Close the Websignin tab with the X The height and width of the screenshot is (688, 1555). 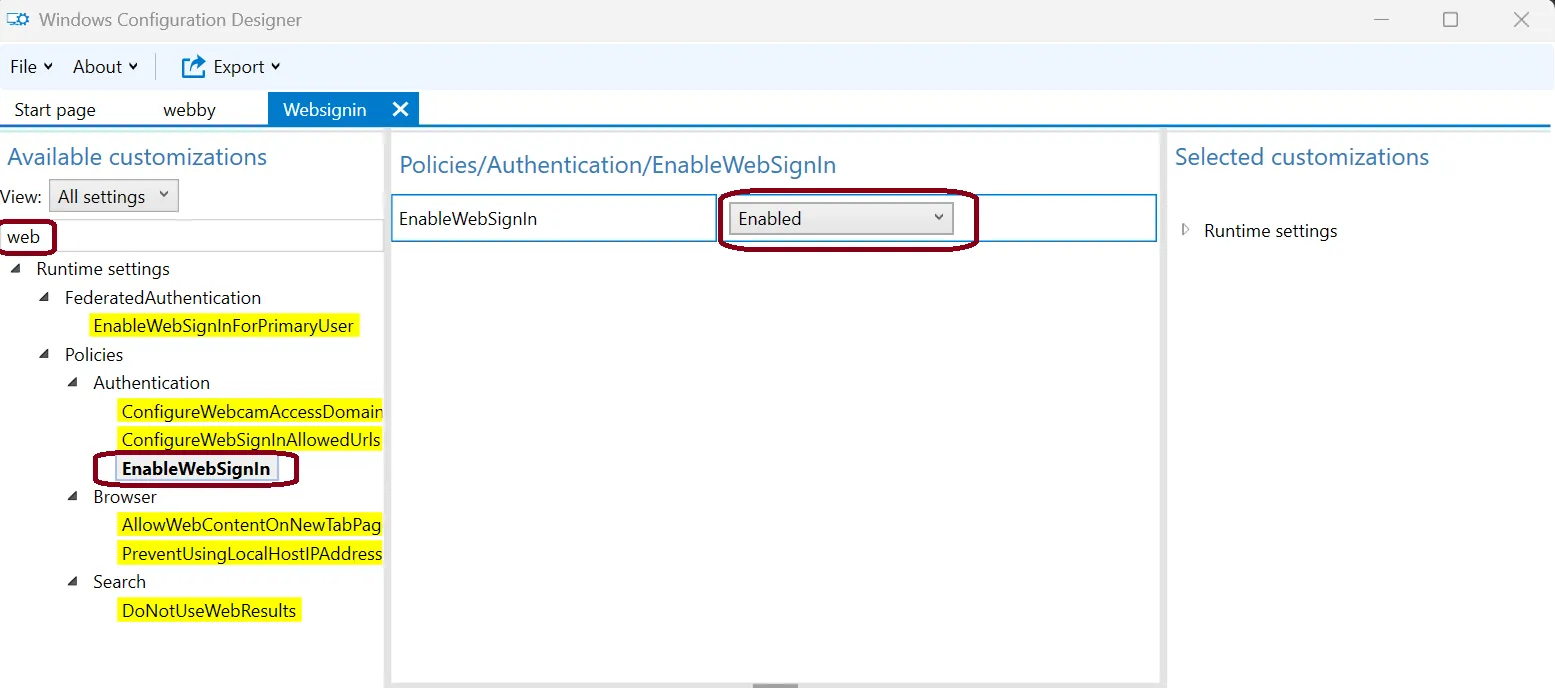tap(400, 109)
